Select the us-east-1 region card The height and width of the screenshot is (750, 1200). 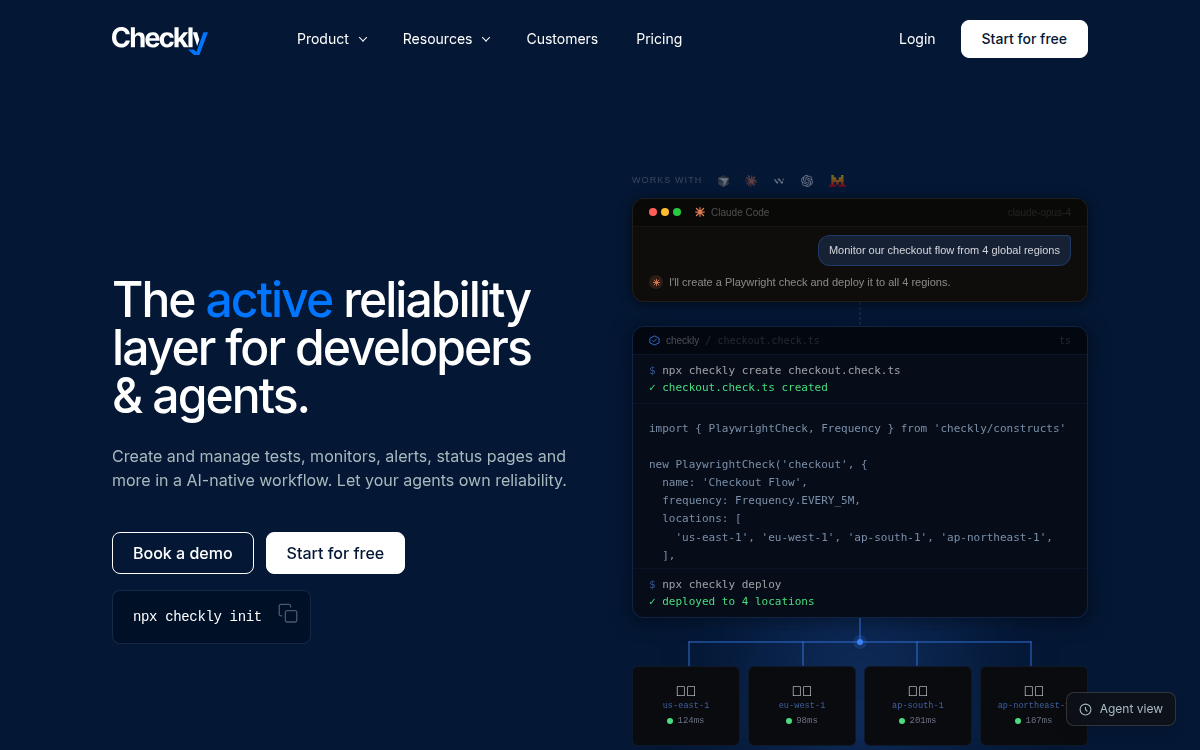coord(686,706)
